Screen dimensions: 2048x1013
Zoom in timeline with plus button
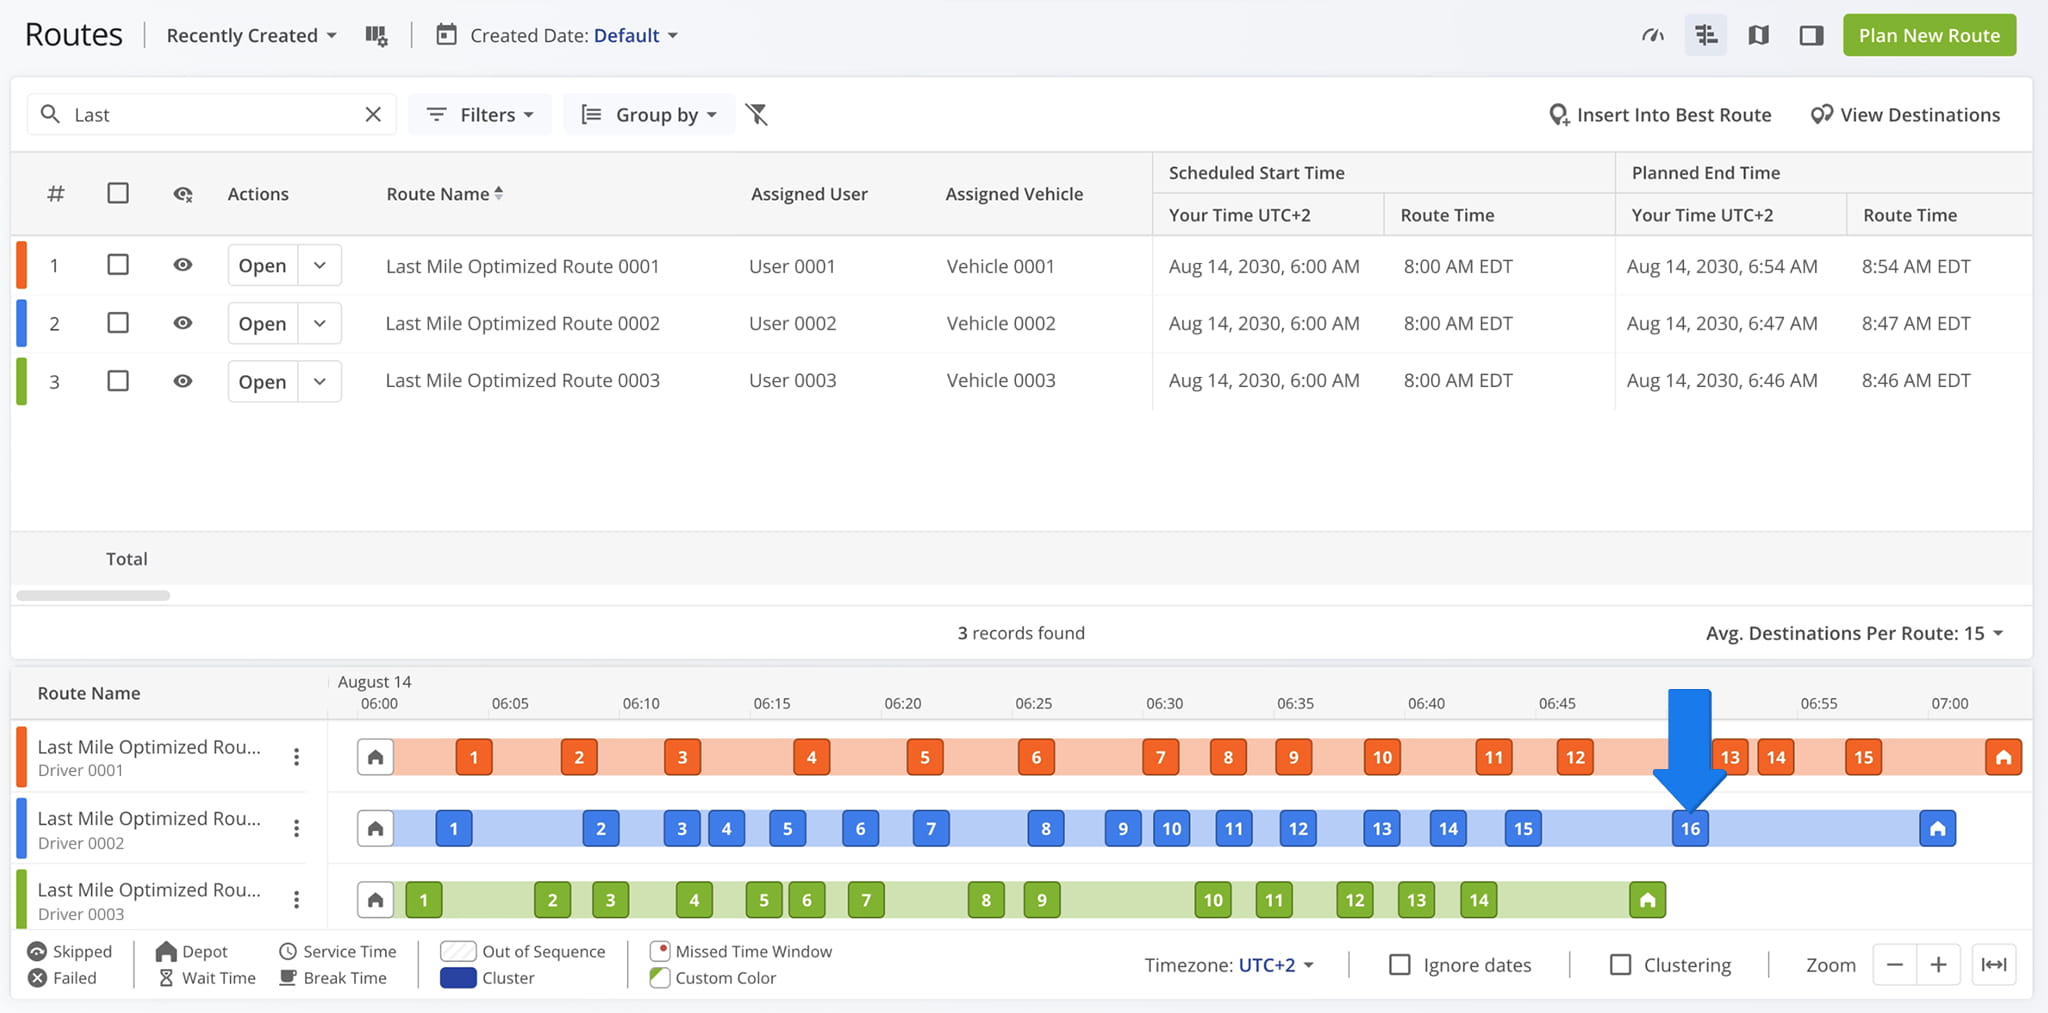click(x=1938, y=964)
